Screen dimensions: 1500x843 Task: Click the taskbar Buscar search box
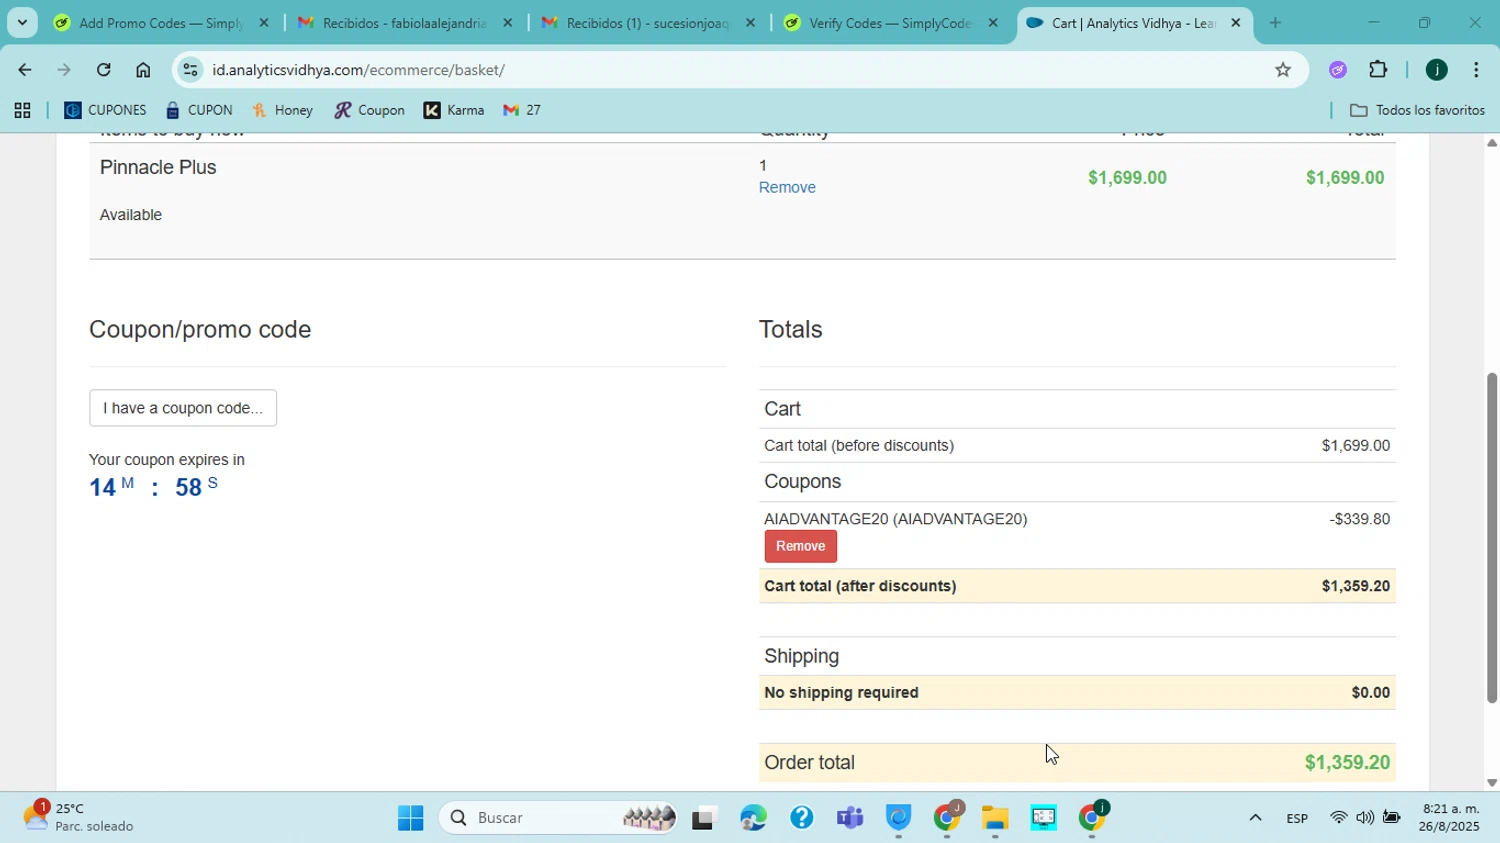(560, 819)
